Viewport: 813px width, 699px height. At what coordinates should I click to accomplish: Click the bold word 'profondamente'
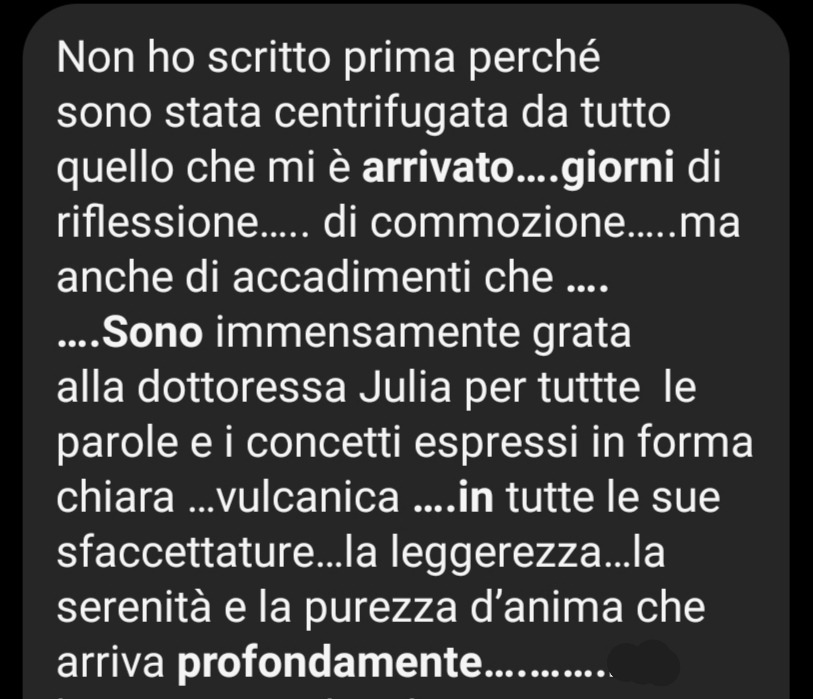(330, 664)
